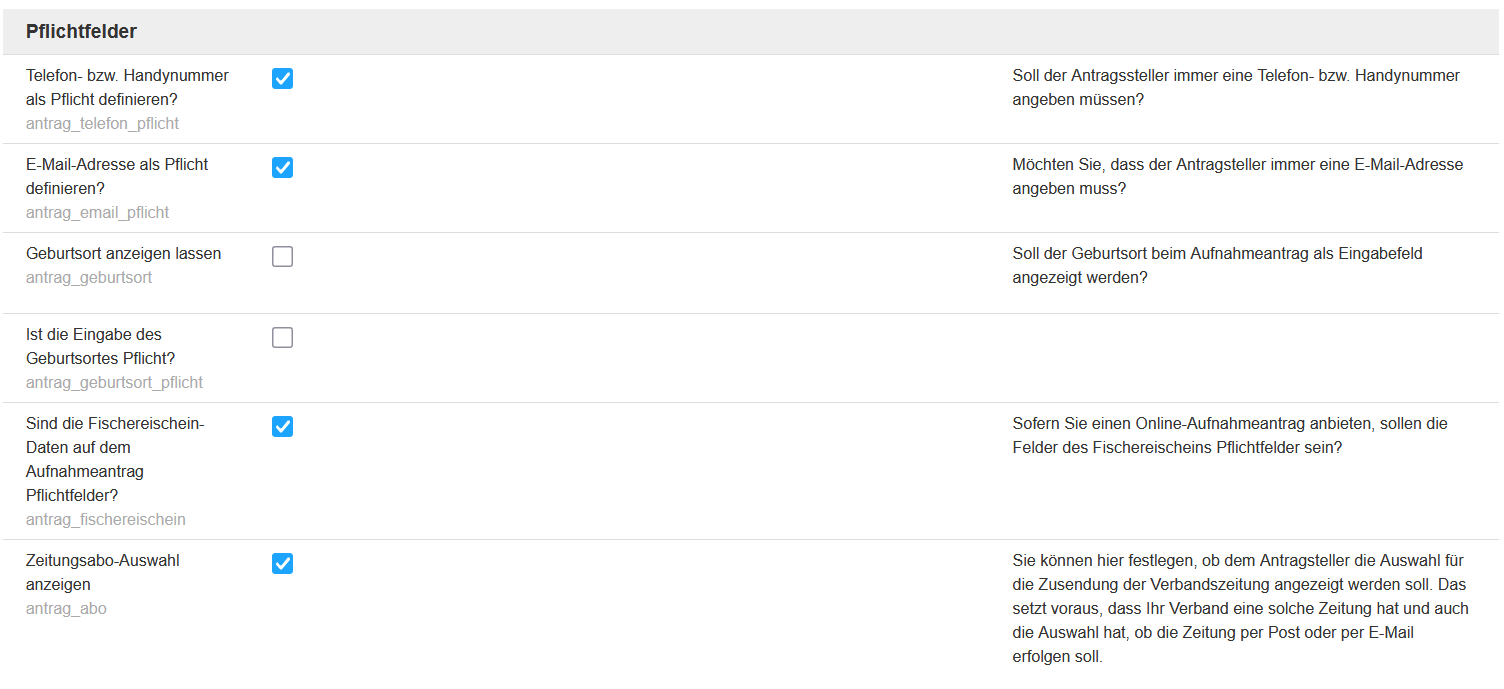Click the 'E-Mail-Adresse als Pflicht definieren?' label
This screenshot has height=689, width=1504.
point(117,176)
